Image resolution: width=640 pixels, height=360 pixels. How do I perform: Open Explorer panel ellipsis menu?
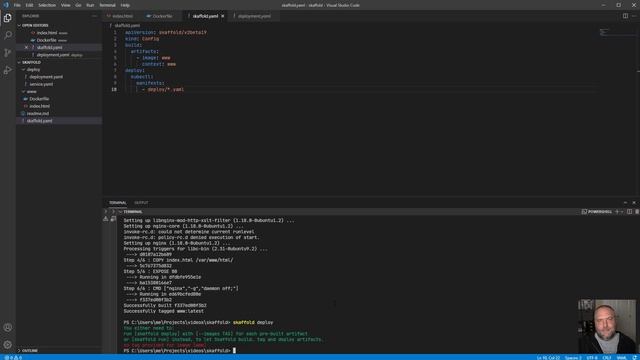pos(95,16)
